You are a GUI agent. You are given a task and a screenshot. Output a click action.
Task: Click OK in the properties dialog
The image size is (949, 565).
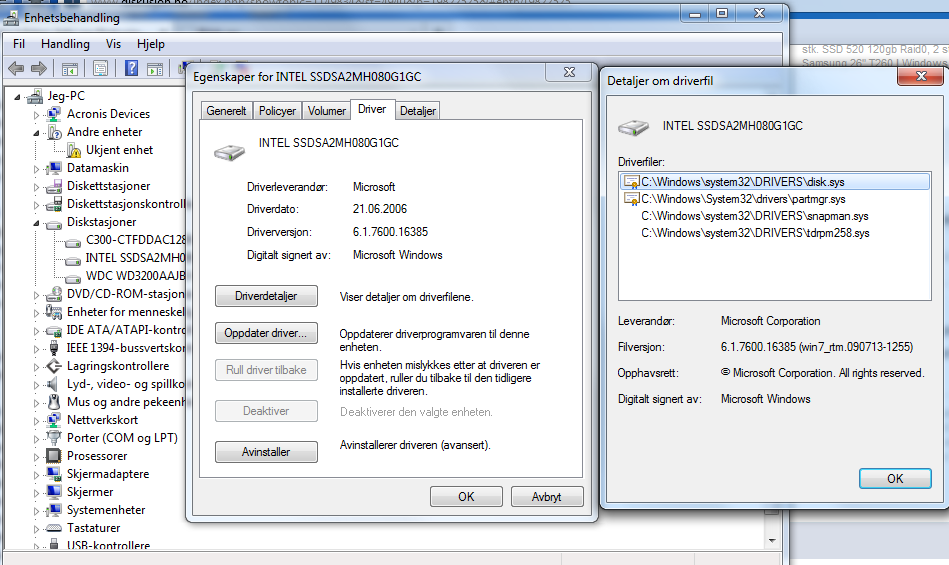click(x=466, y=497)
